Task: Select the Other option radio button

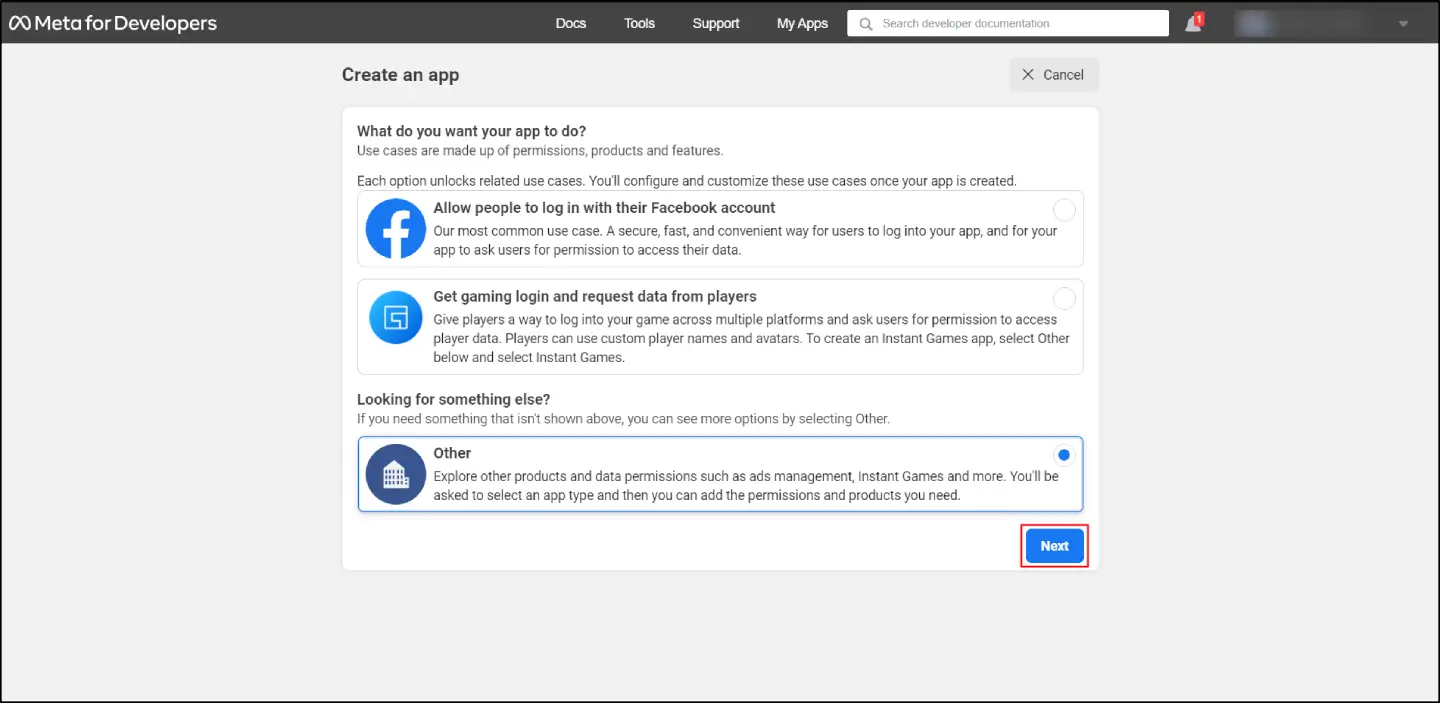Action: pos(1064,455)
